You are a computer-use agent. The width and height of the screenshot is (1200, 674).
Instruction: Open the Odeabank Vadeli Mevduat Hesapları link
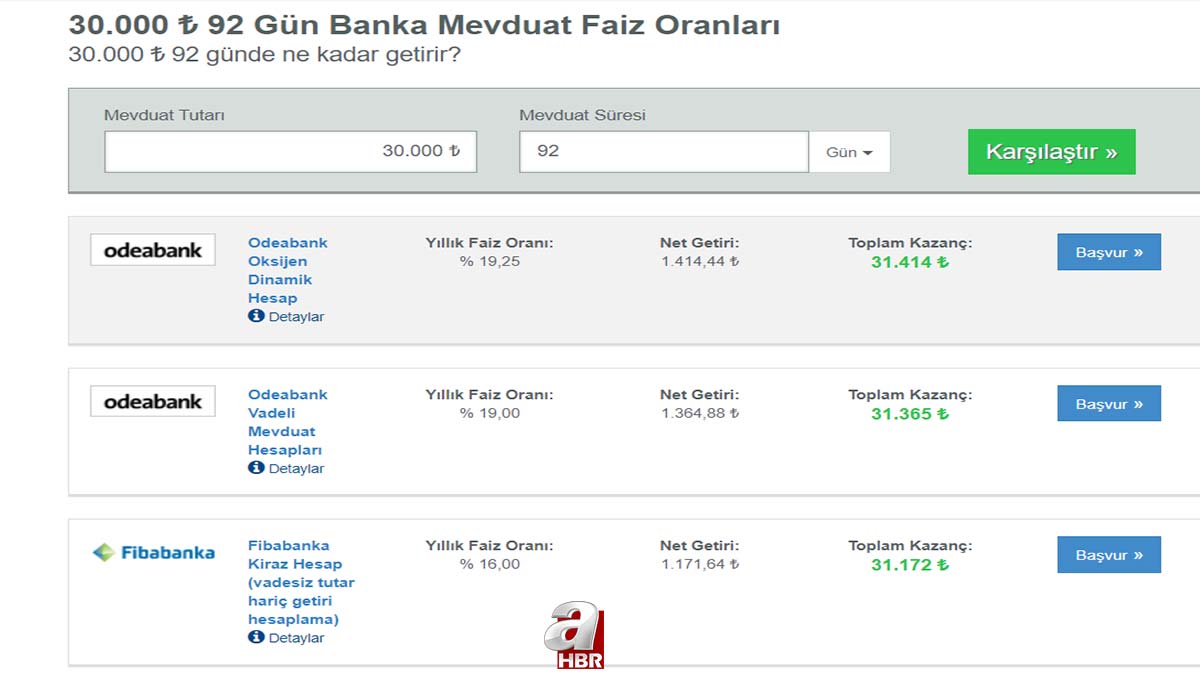tap(287, 422)
